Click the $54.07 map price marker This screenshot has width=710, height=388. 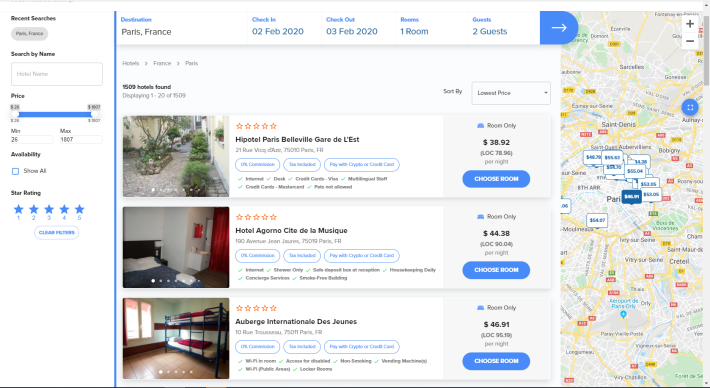click(597, 220)
